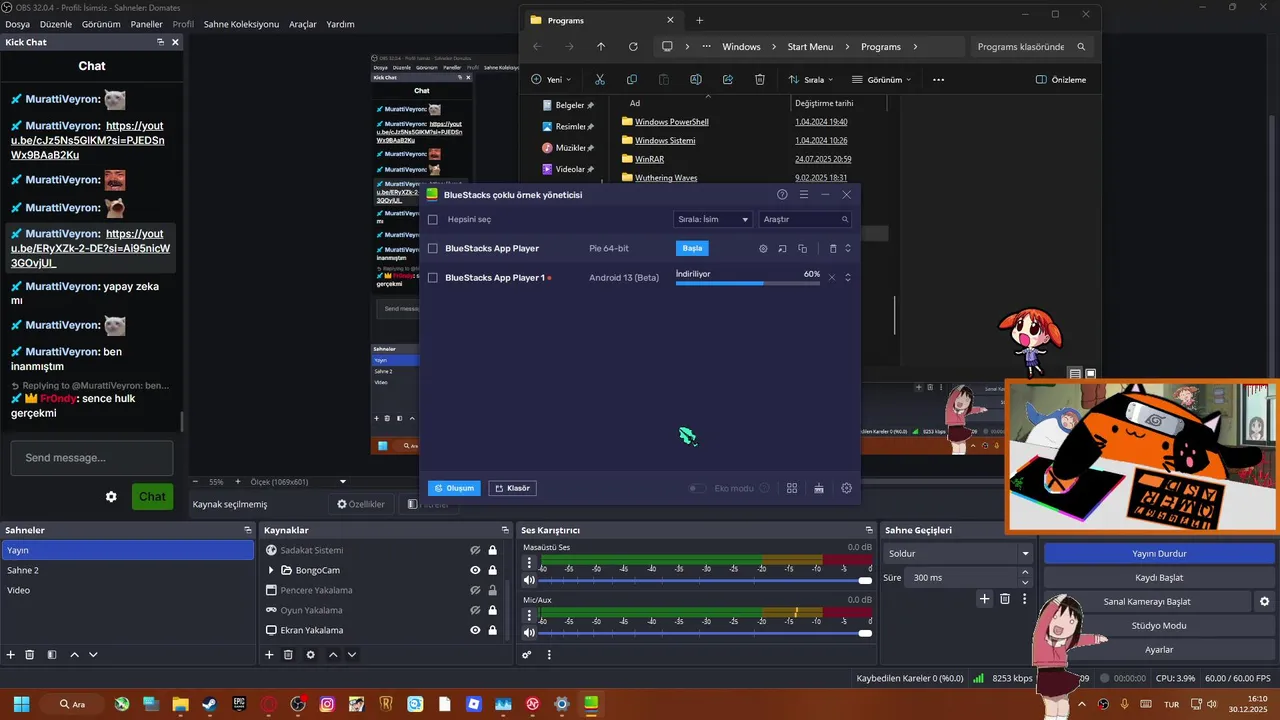This screenshot has width=1280, height=720.
Task: Open Araçlar menu in OBS
Action: coord(303,24)
